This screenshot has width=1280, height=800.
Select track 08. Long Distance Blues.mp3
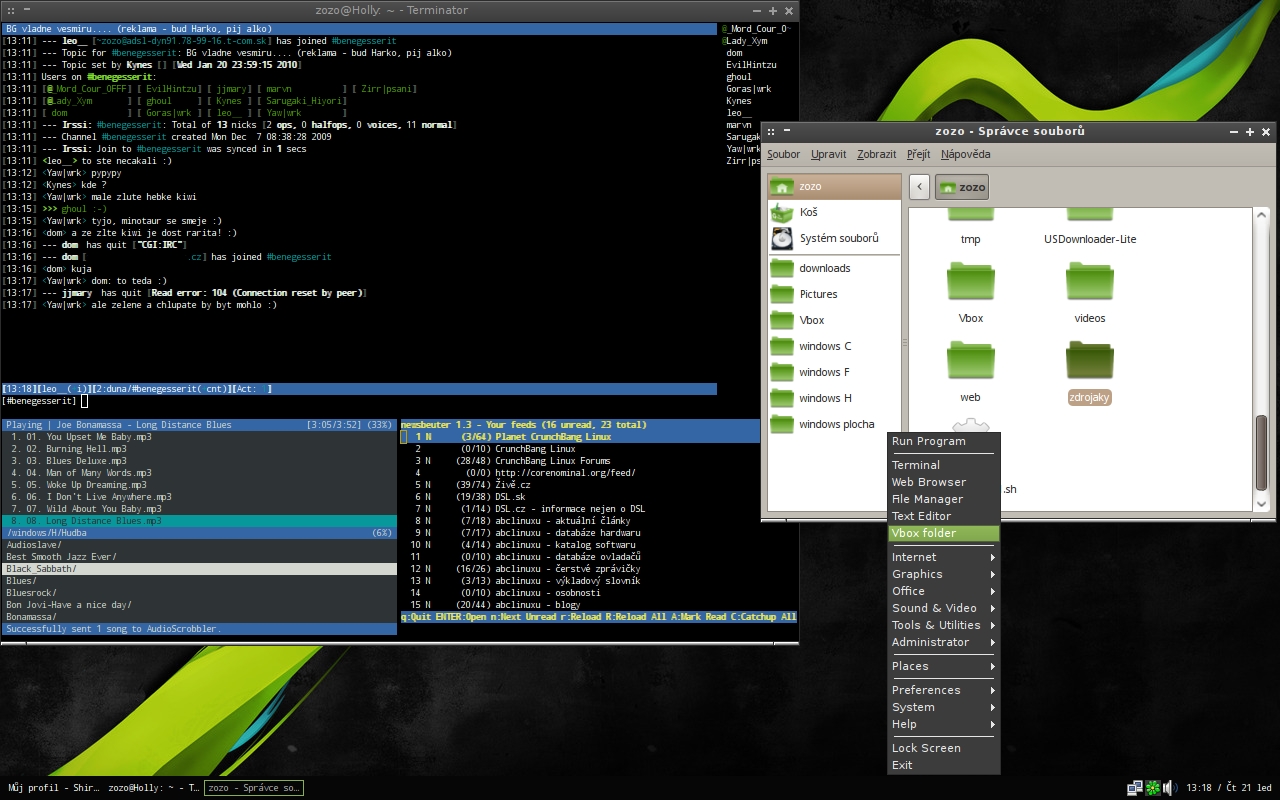(x=199, y=521)
